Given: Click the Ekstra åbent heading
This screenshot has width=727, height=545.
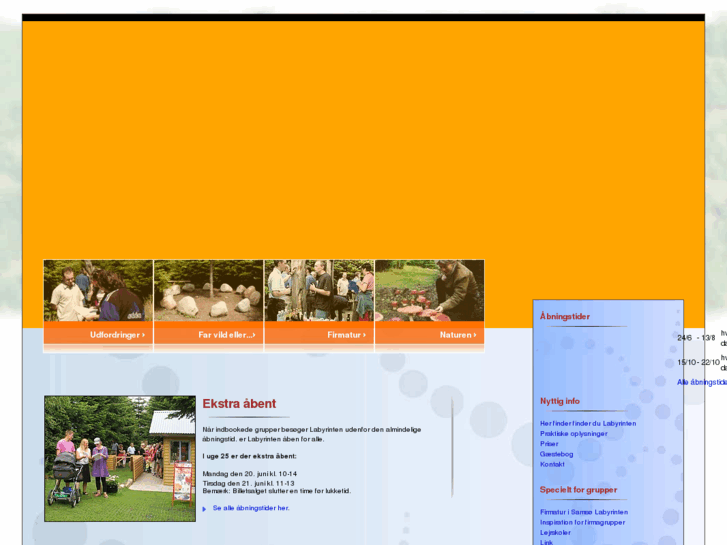Looking at the screenshot, I should click(x=239, y=404).
